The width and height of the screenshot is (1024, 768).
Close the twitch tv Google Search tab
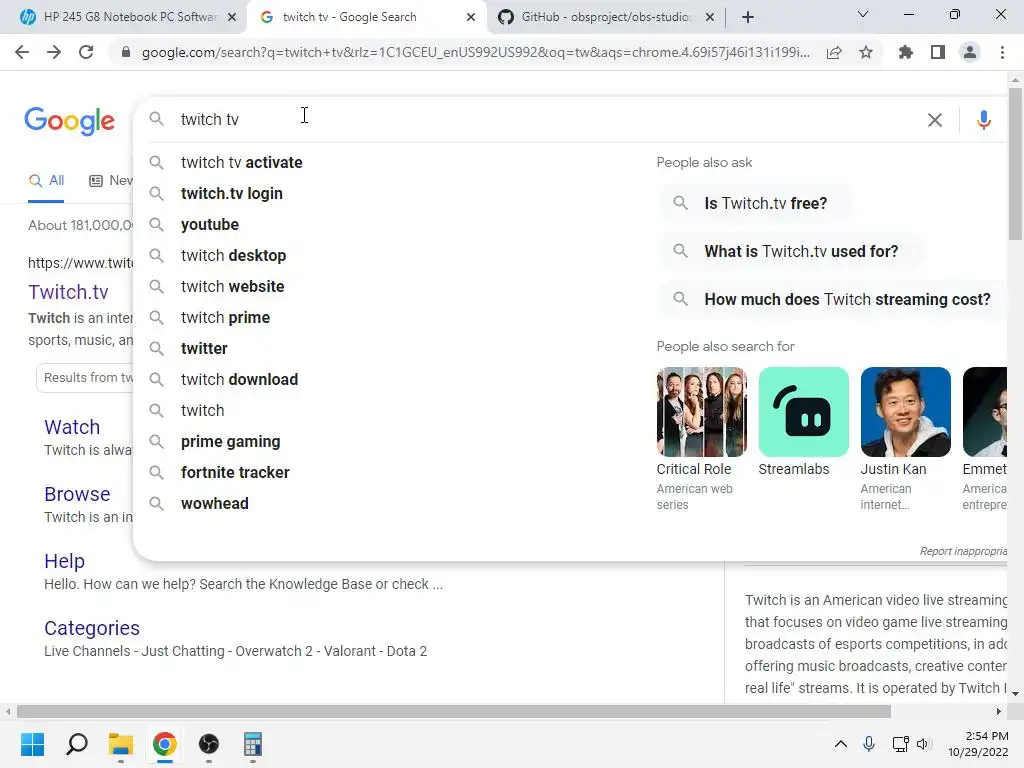tap(471, 17)
